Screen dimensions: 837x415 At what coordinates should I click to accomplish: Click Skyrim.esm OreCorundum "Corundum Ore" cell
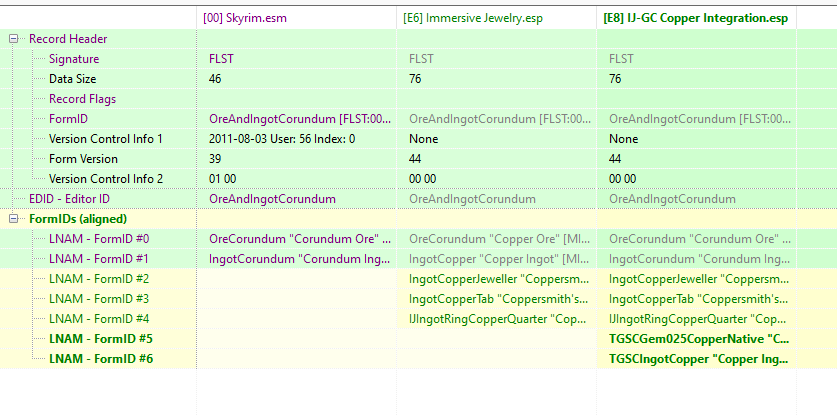click(296, 239)
